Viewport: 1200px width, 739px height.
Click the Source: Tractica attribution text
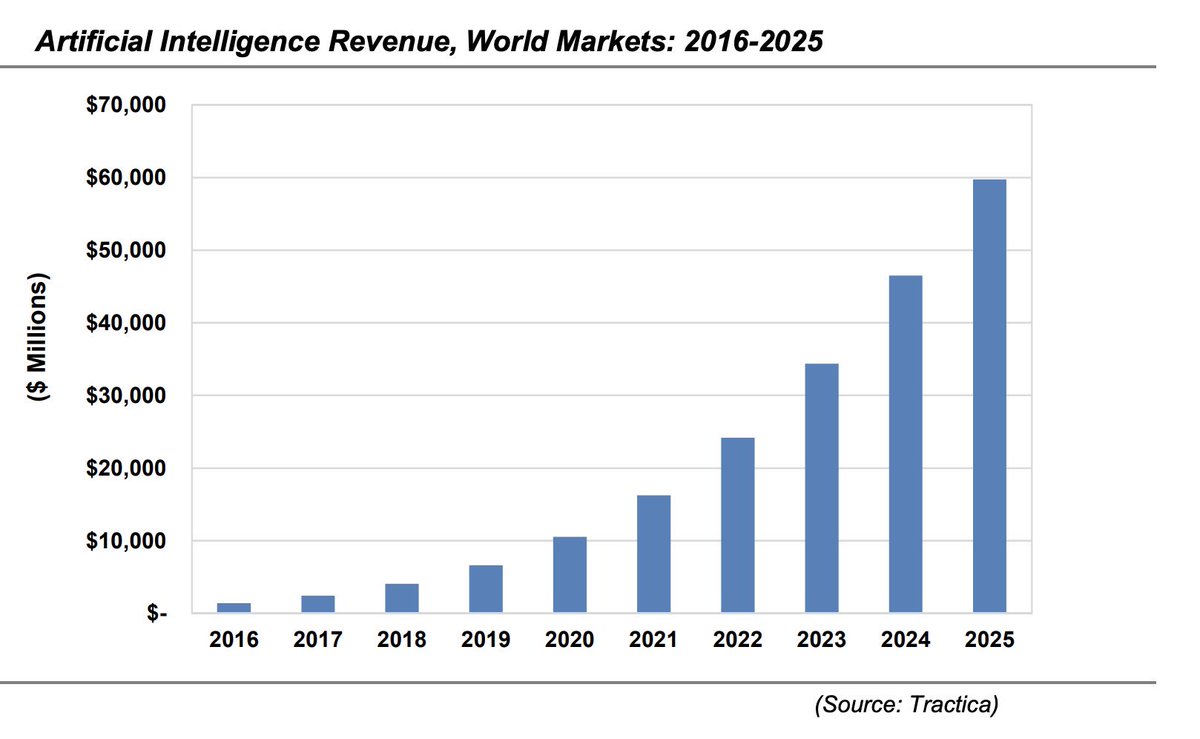coord(906,704)
